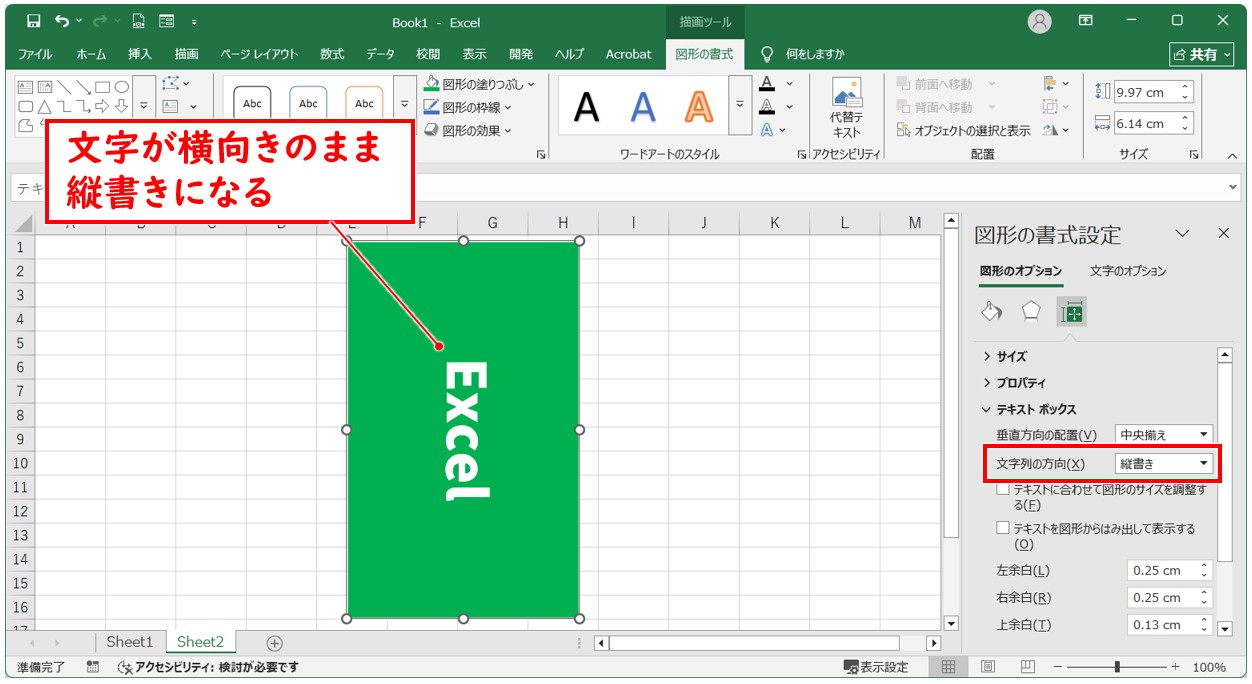Open the align objects dropdown icon
This screenshot has height=684, width=1252.
[1055, 84]
